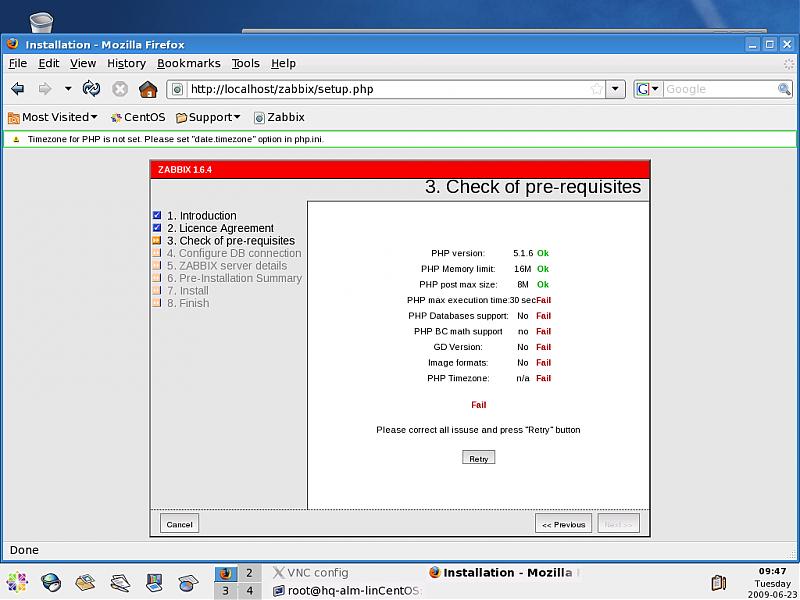Open the File menu
Screen dimensions: 800x600
point(18,63)
